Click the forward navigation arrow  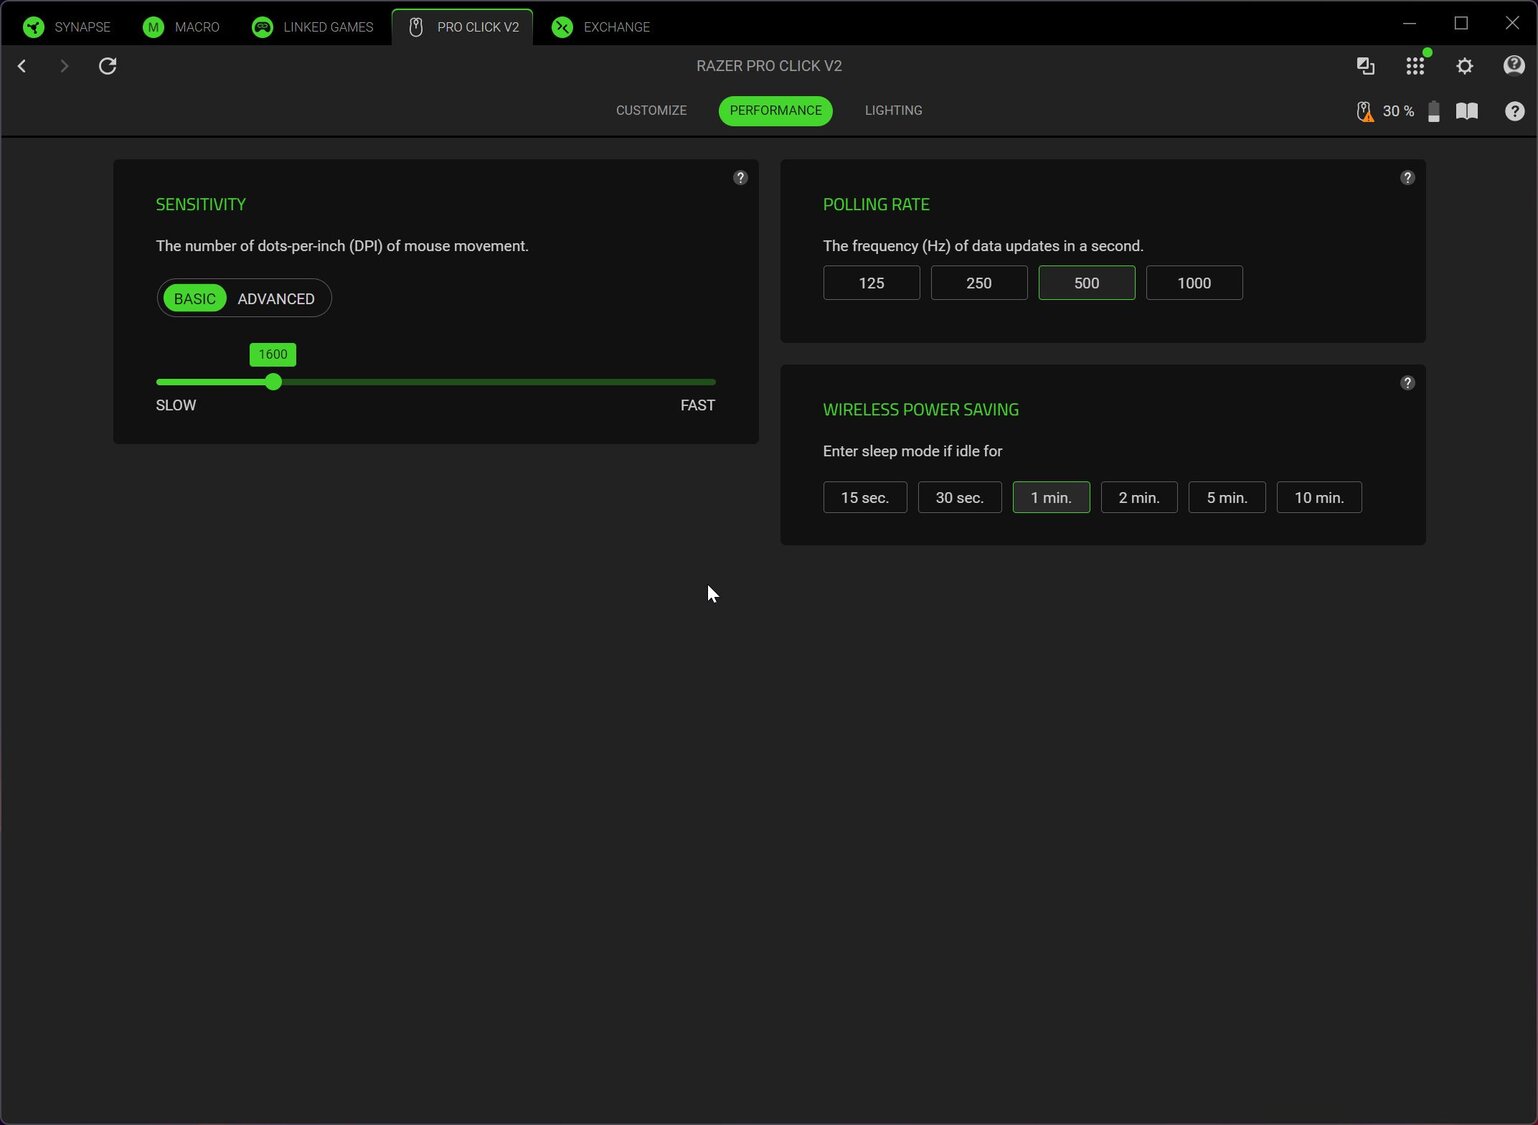click(x=64, y=66)
